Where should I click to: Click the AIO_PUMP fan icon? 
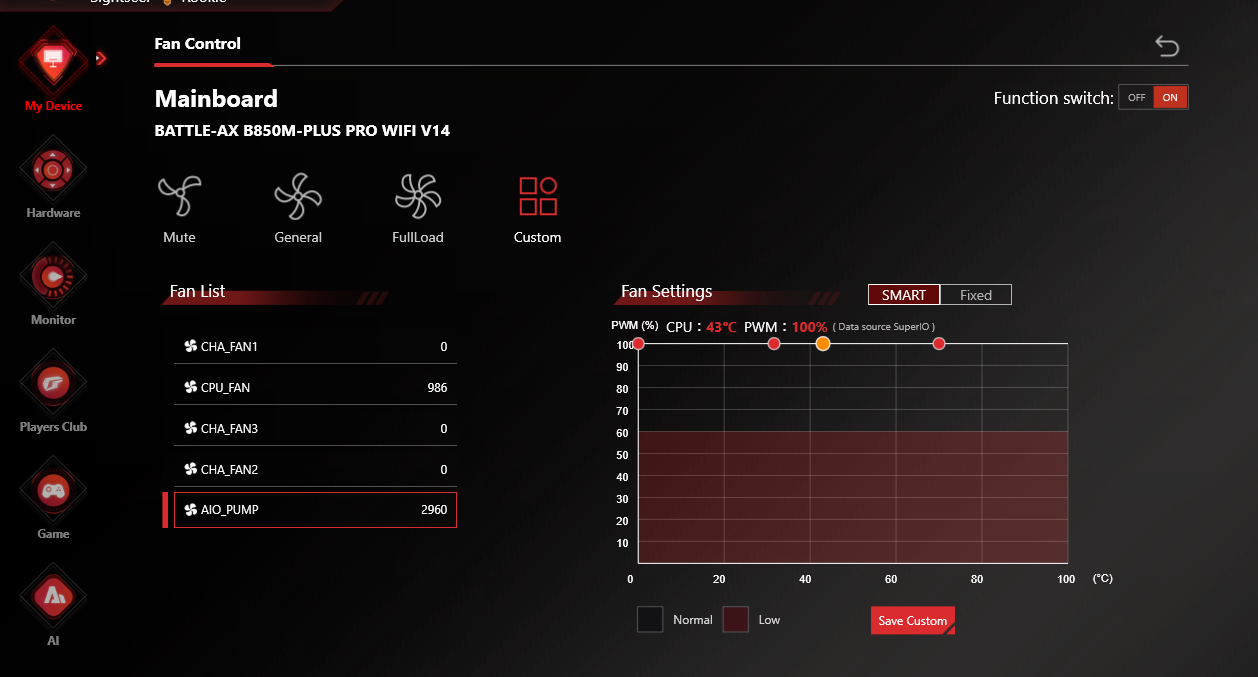point(191,510)
